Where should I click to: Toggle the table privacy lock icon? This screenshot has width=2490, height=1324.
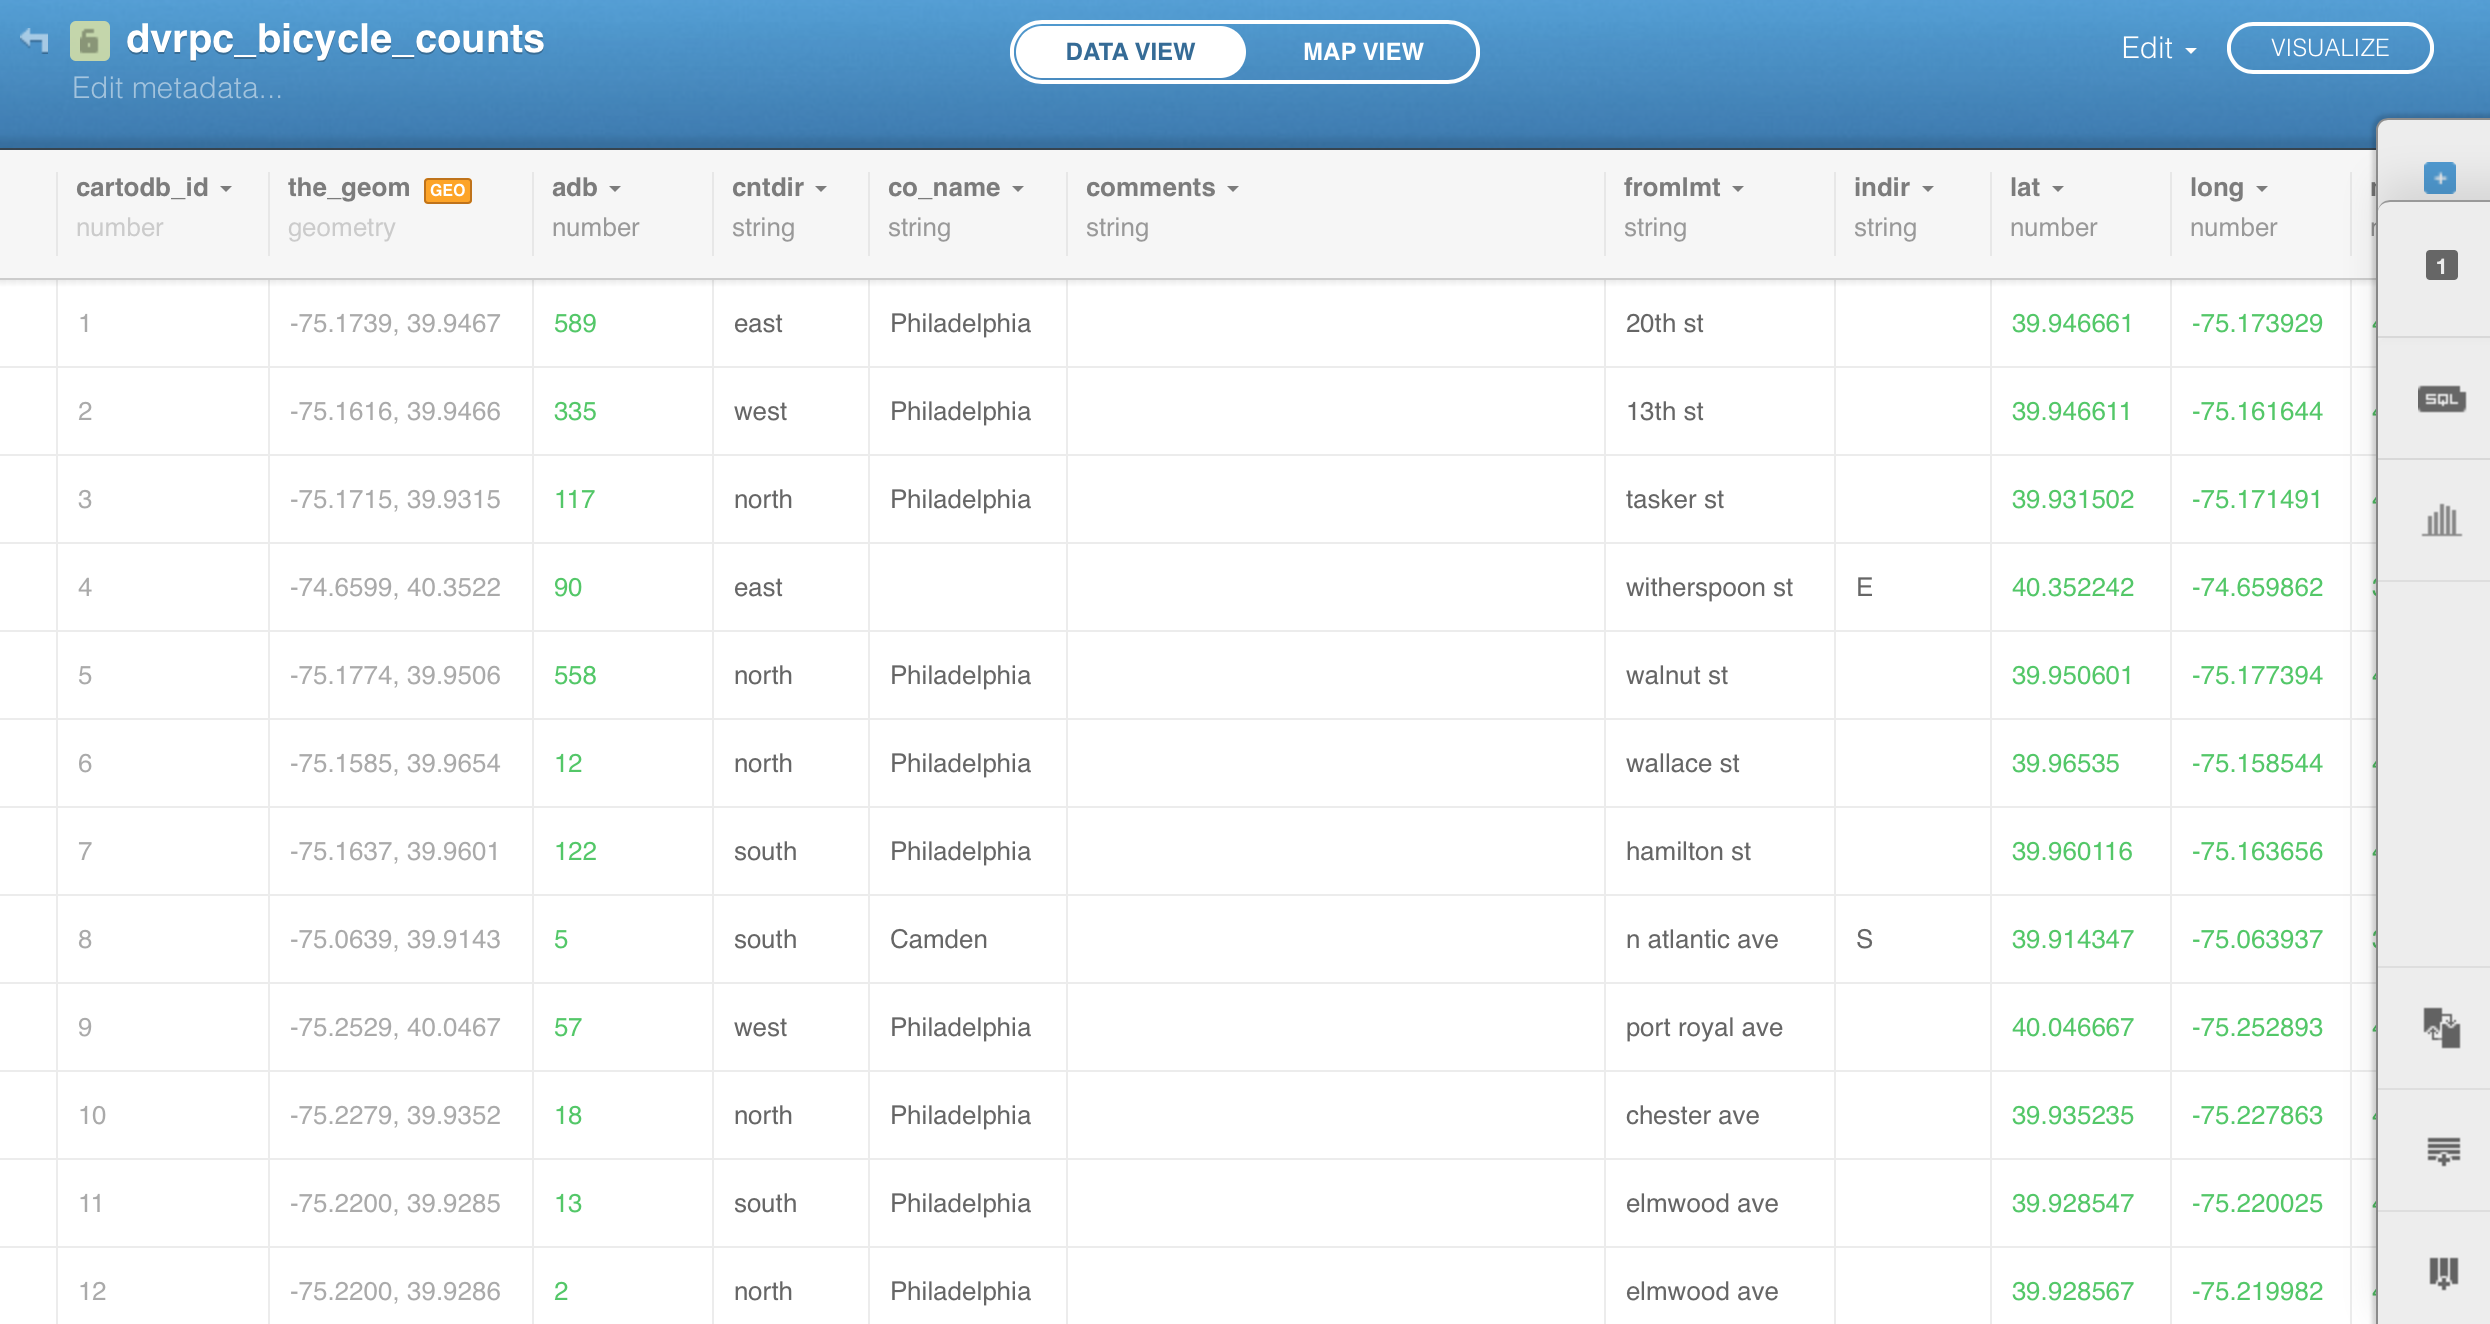coord(89,41)
